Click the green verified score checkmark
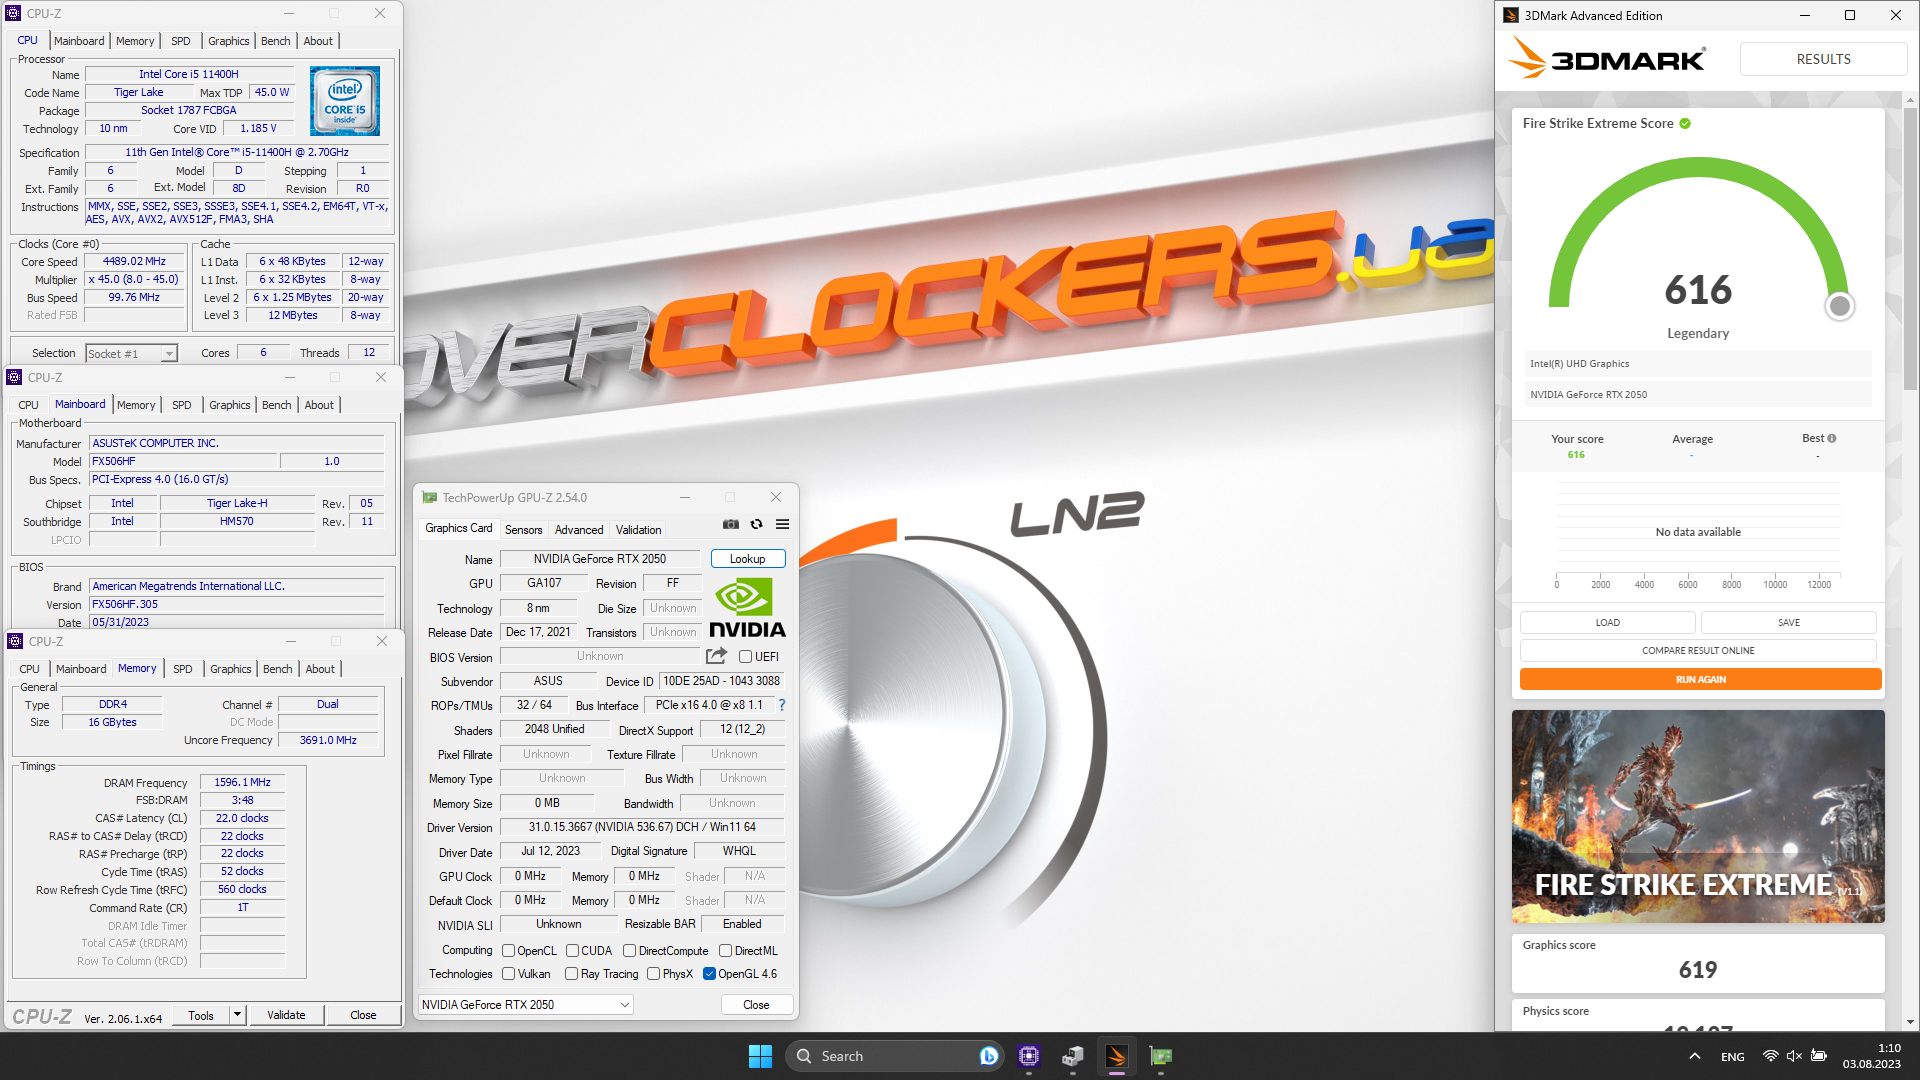This screenshot has height=1080, width=1920. 1685,123
